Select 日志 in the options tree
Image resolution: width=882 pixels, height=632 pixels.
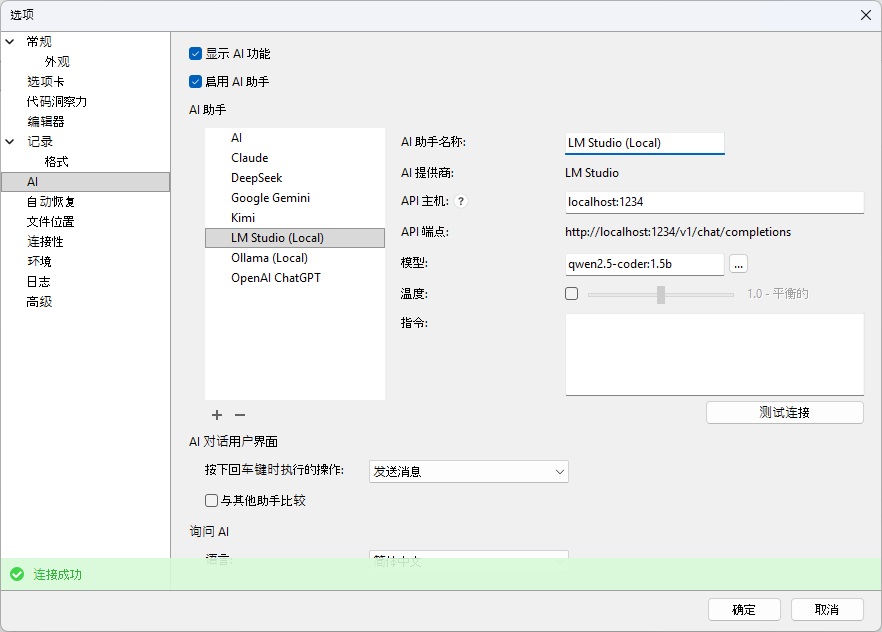point(38,282)
